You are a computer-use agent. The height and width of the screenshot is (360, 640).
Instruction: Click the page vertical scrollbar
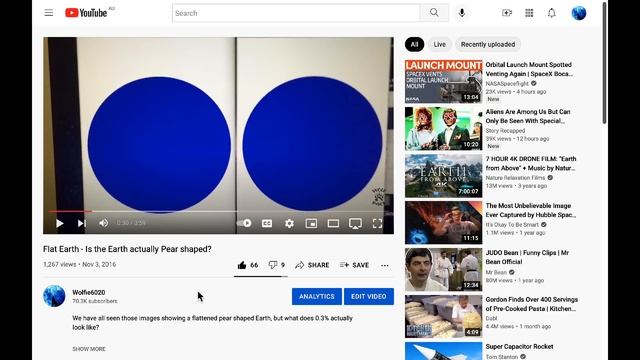(x=604, y=63)
